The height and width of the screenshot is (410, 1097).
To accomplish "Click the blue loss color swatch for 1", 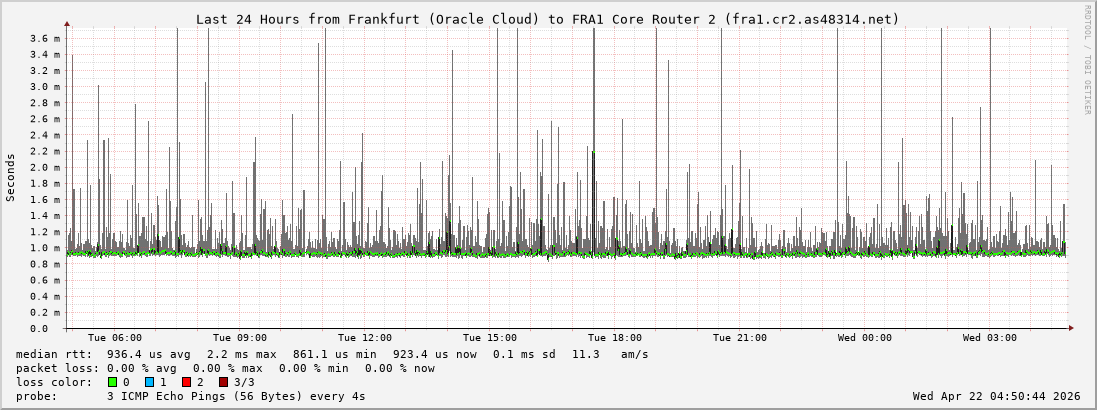I will pos(149,382).
